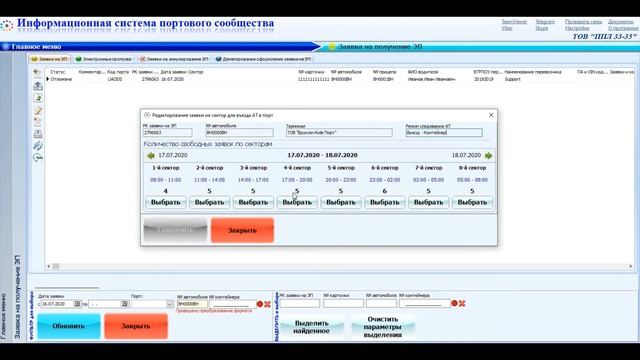The height and width of the screenshot is (360, 640).
Task: Click the № карточки field in selection panel
Action: tap(343, 303)
